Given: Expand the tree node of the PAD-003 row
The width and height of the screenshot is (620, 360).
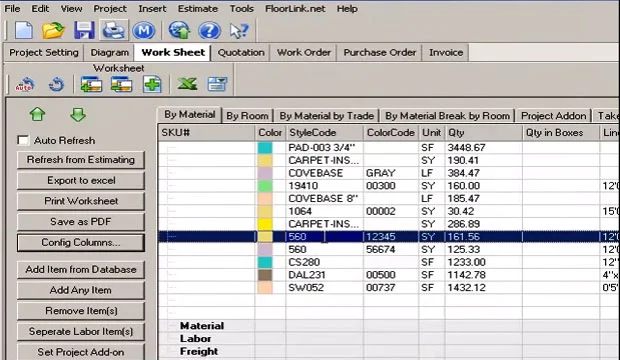Looking at the screenshot, I should pyautogui.click(x=171, y=148).
